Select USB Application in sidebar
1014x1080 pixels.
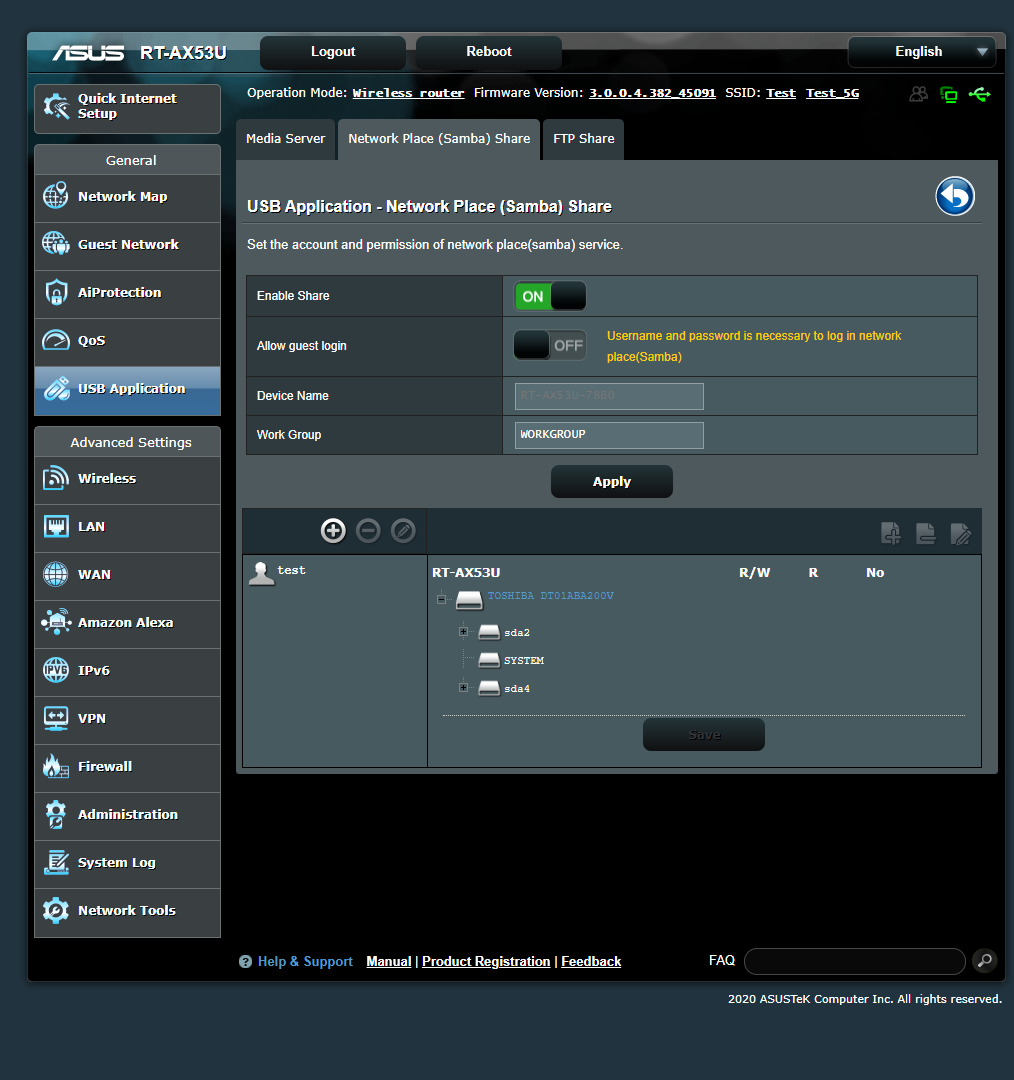point(127,390)
